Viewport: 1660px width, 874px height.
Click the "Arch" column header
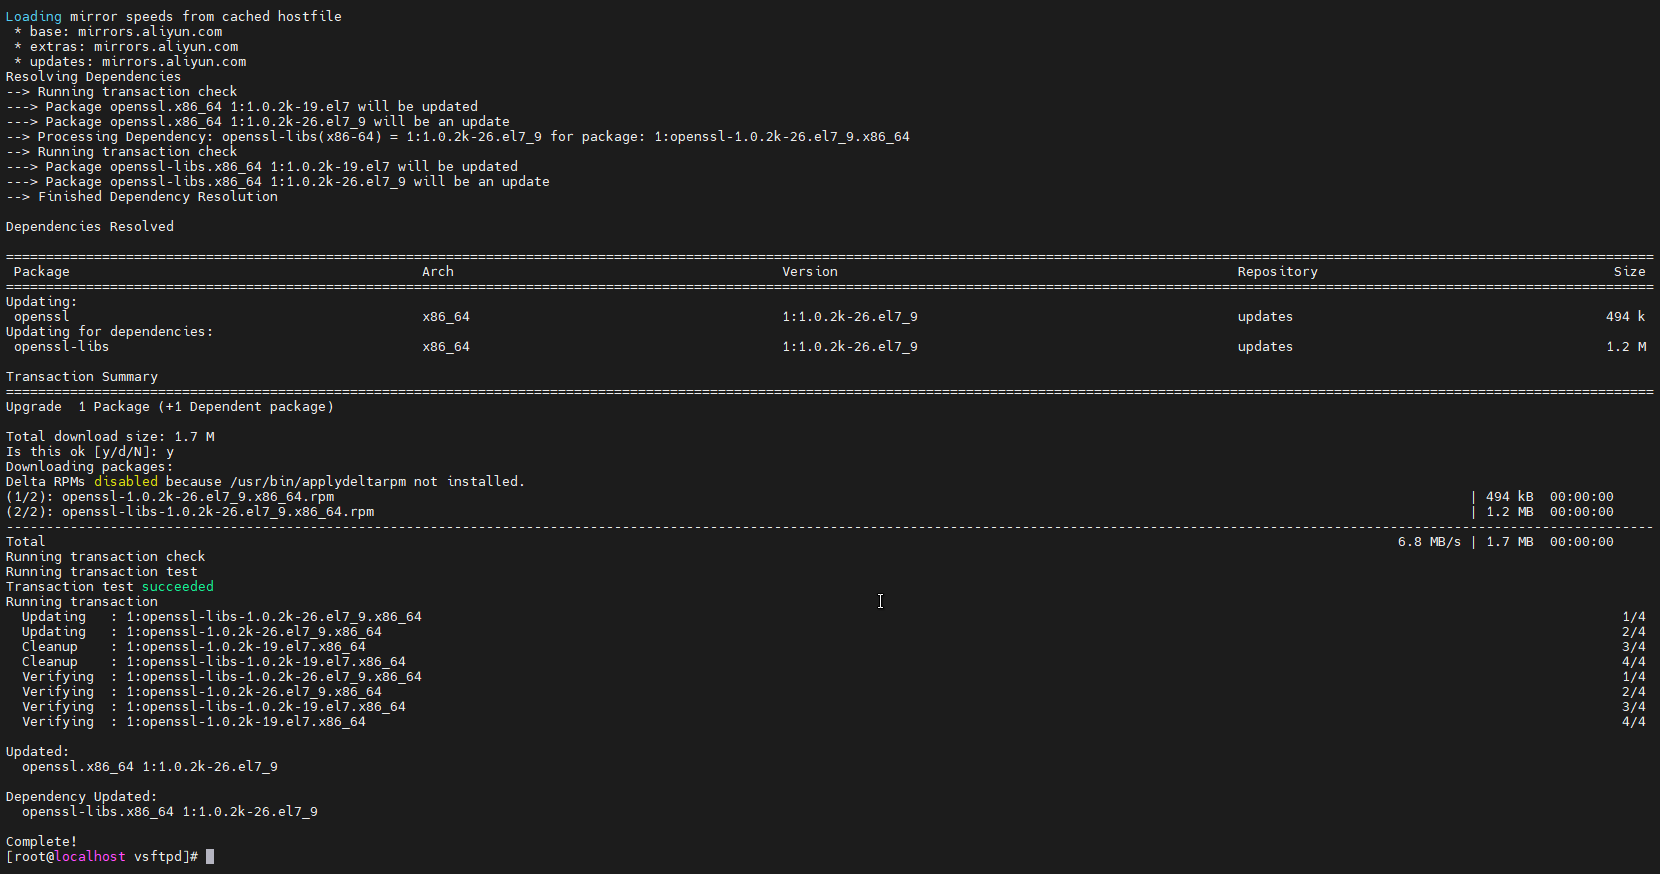437,272
